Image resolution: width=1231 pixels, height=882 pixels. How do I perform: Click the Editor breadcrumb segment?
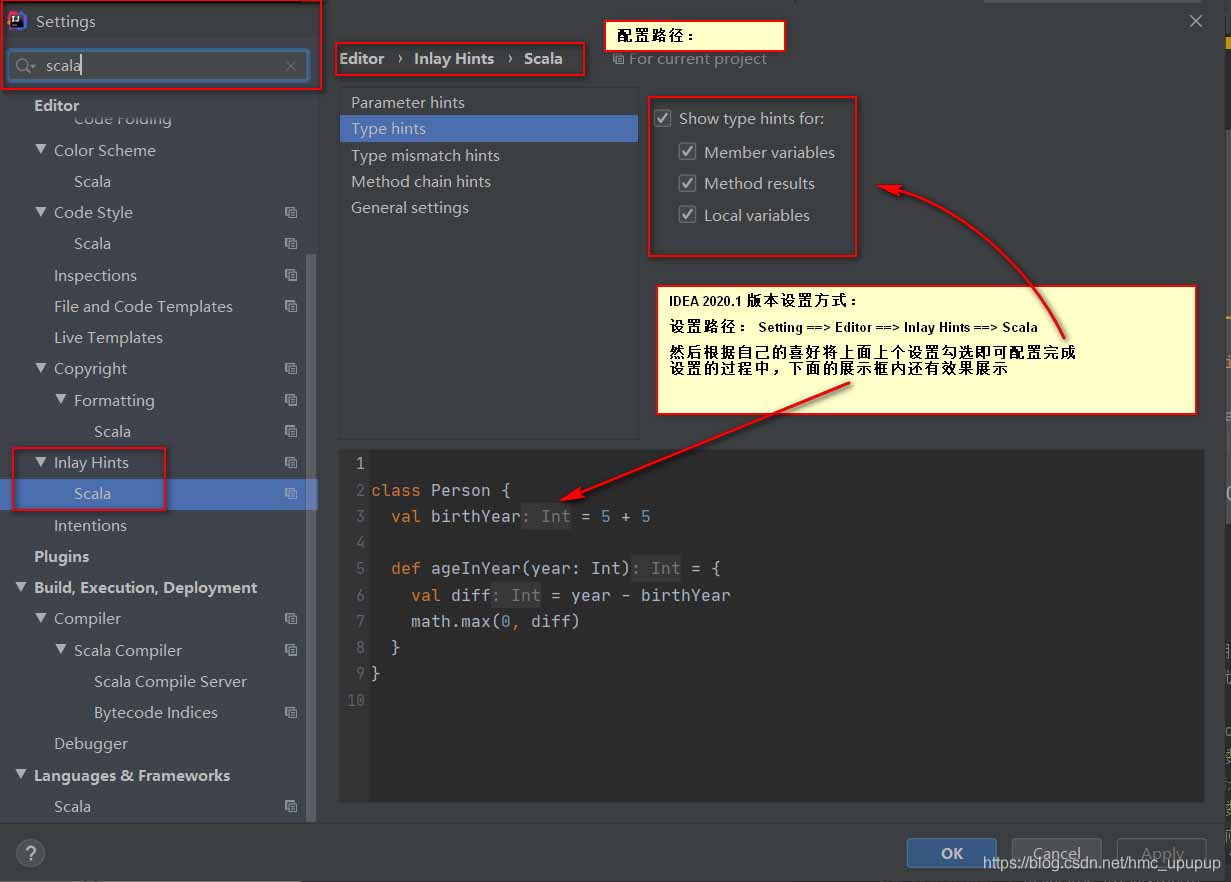(x=362, y=58)
